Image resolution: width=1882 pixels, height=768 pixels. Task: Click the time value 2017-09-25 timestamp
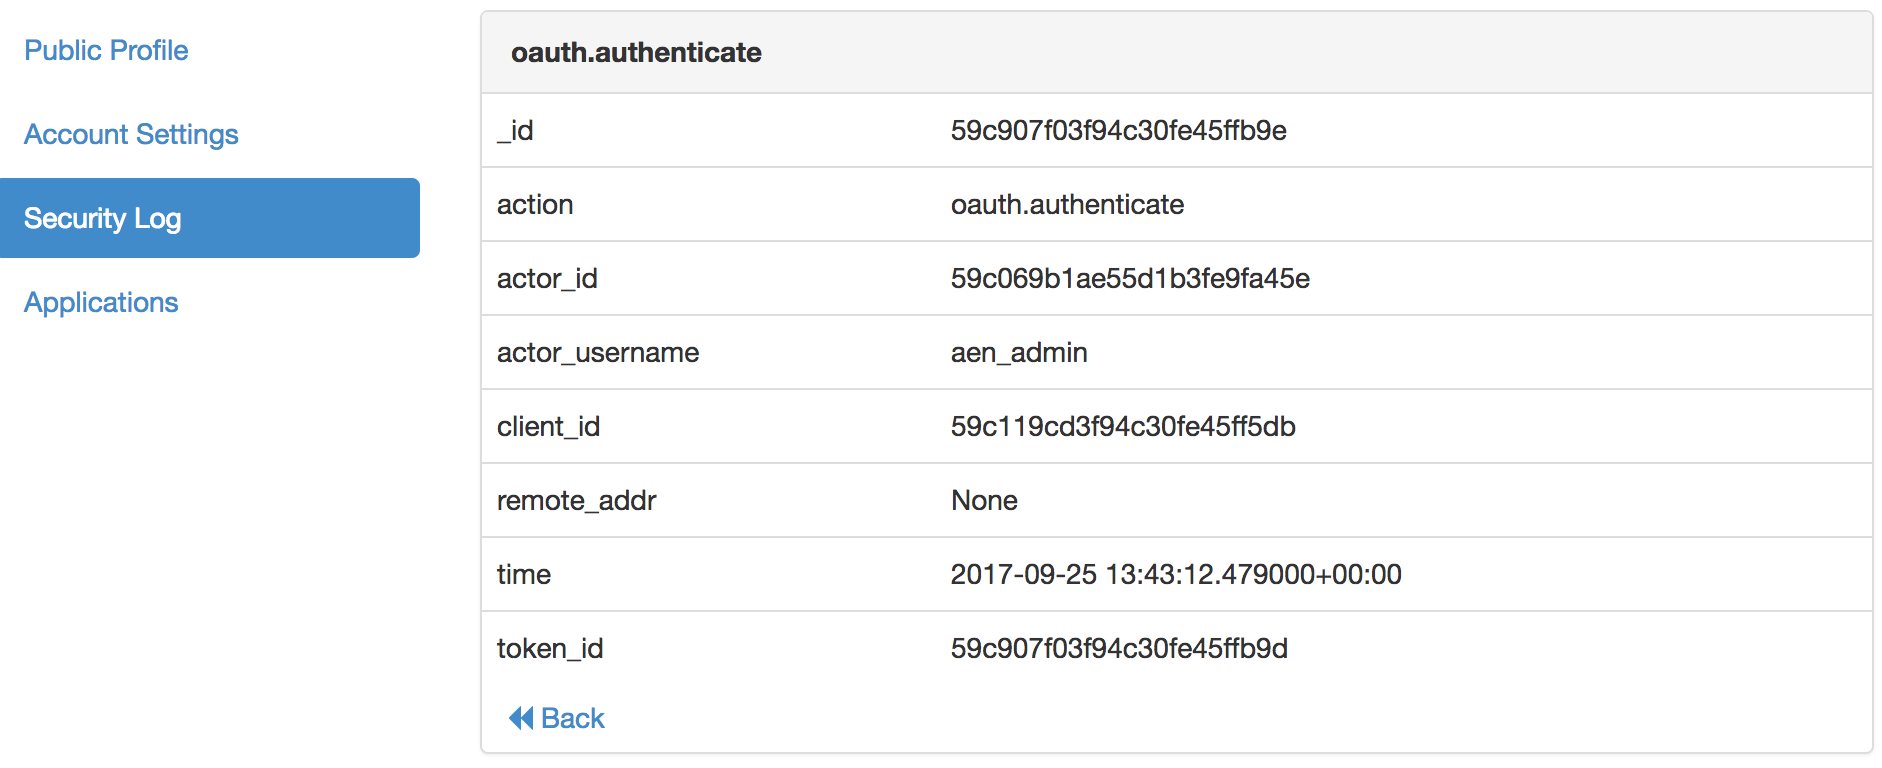(1176, 574)
